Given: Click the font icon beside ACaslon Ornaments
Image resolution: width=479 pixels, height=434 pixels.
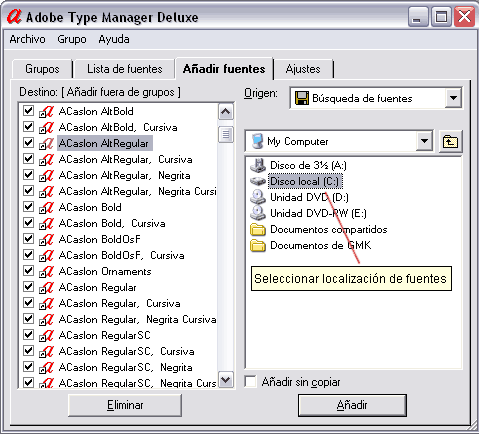Looking at the screenshot, I should [x=46, y=272].
